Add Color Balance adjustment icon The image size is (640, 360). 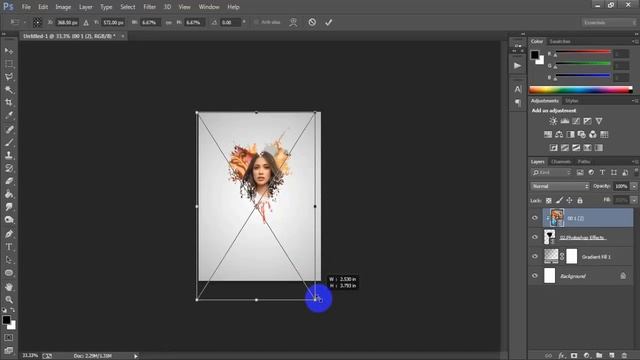(559, 134)
